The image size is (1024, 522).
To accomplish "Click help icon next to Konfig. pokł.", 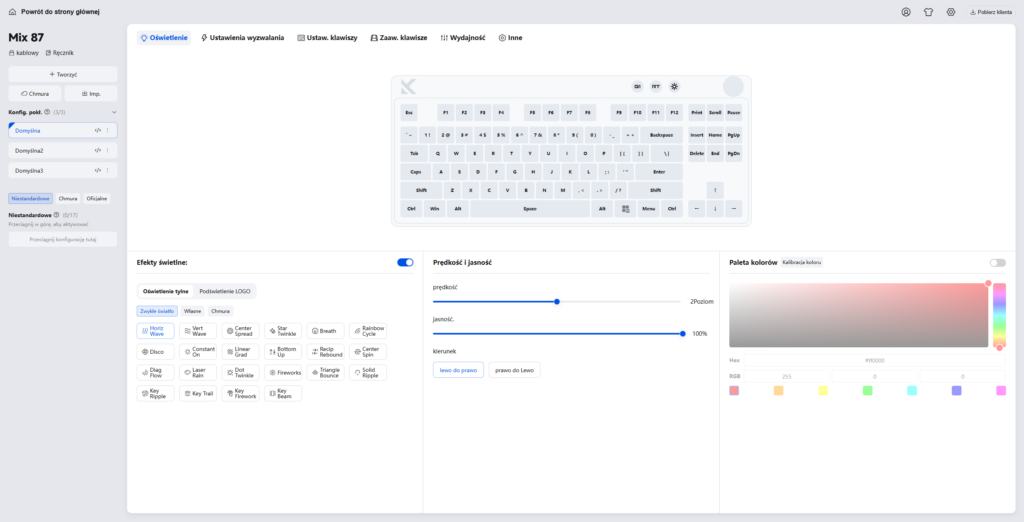I will pos(47,112).
